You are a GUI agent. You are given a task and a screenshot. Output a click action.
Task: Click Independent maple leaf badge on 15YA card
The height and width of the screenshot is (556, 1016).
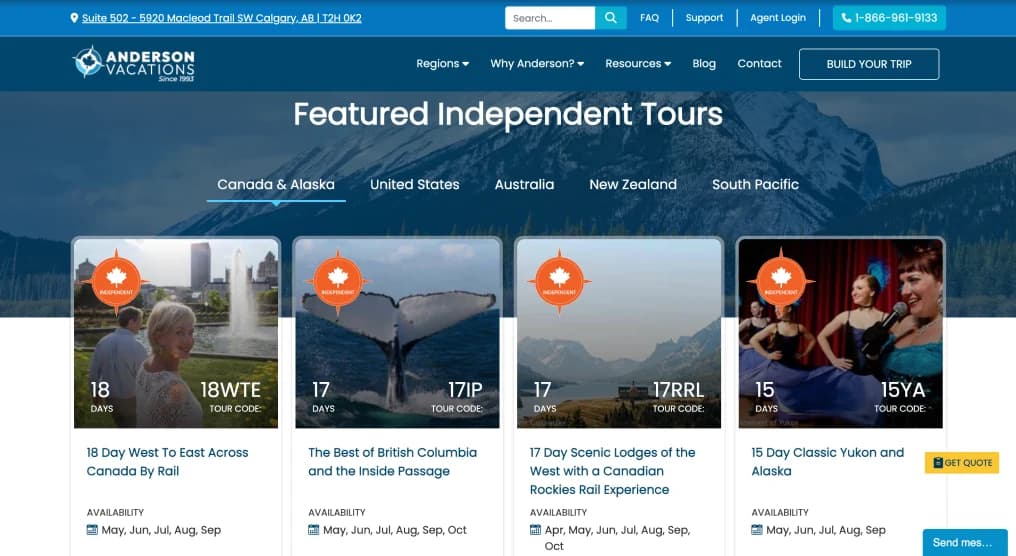coord(781,281)
